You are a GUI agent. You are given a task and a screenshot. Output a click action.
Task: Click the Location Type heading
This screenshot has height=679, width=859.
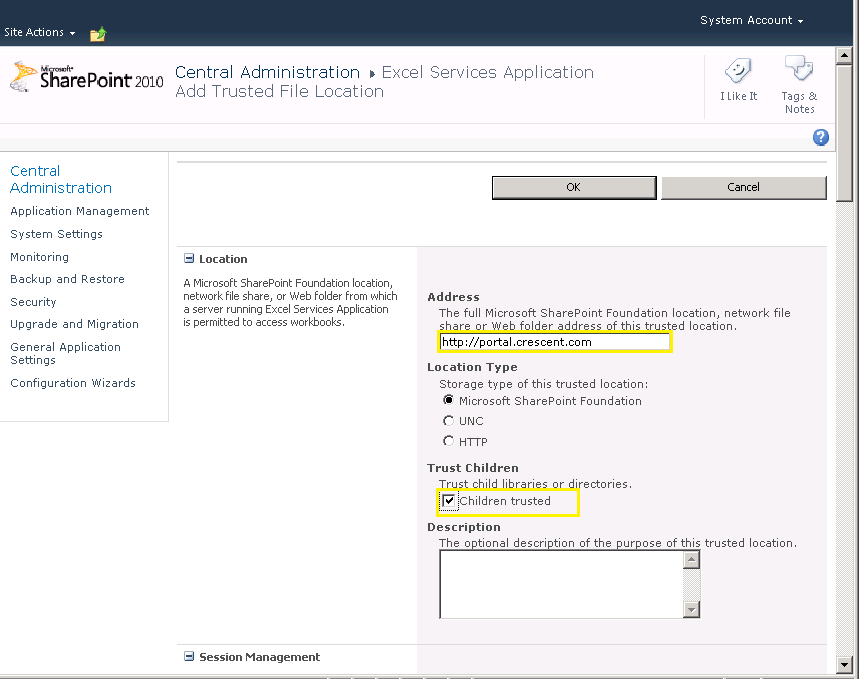tap(472, 367)
